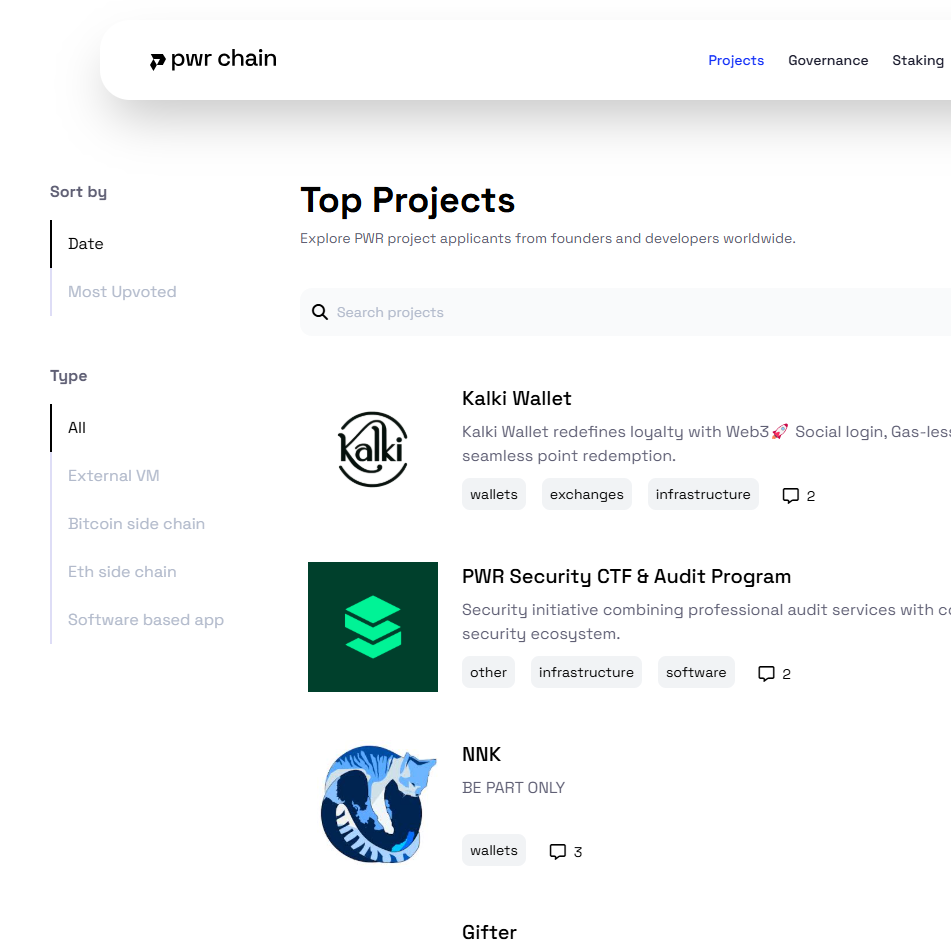Open Kalki Wallet comments icon
Image resolution: width=951 pixels, height=942 pixels.
click(791, 496)
